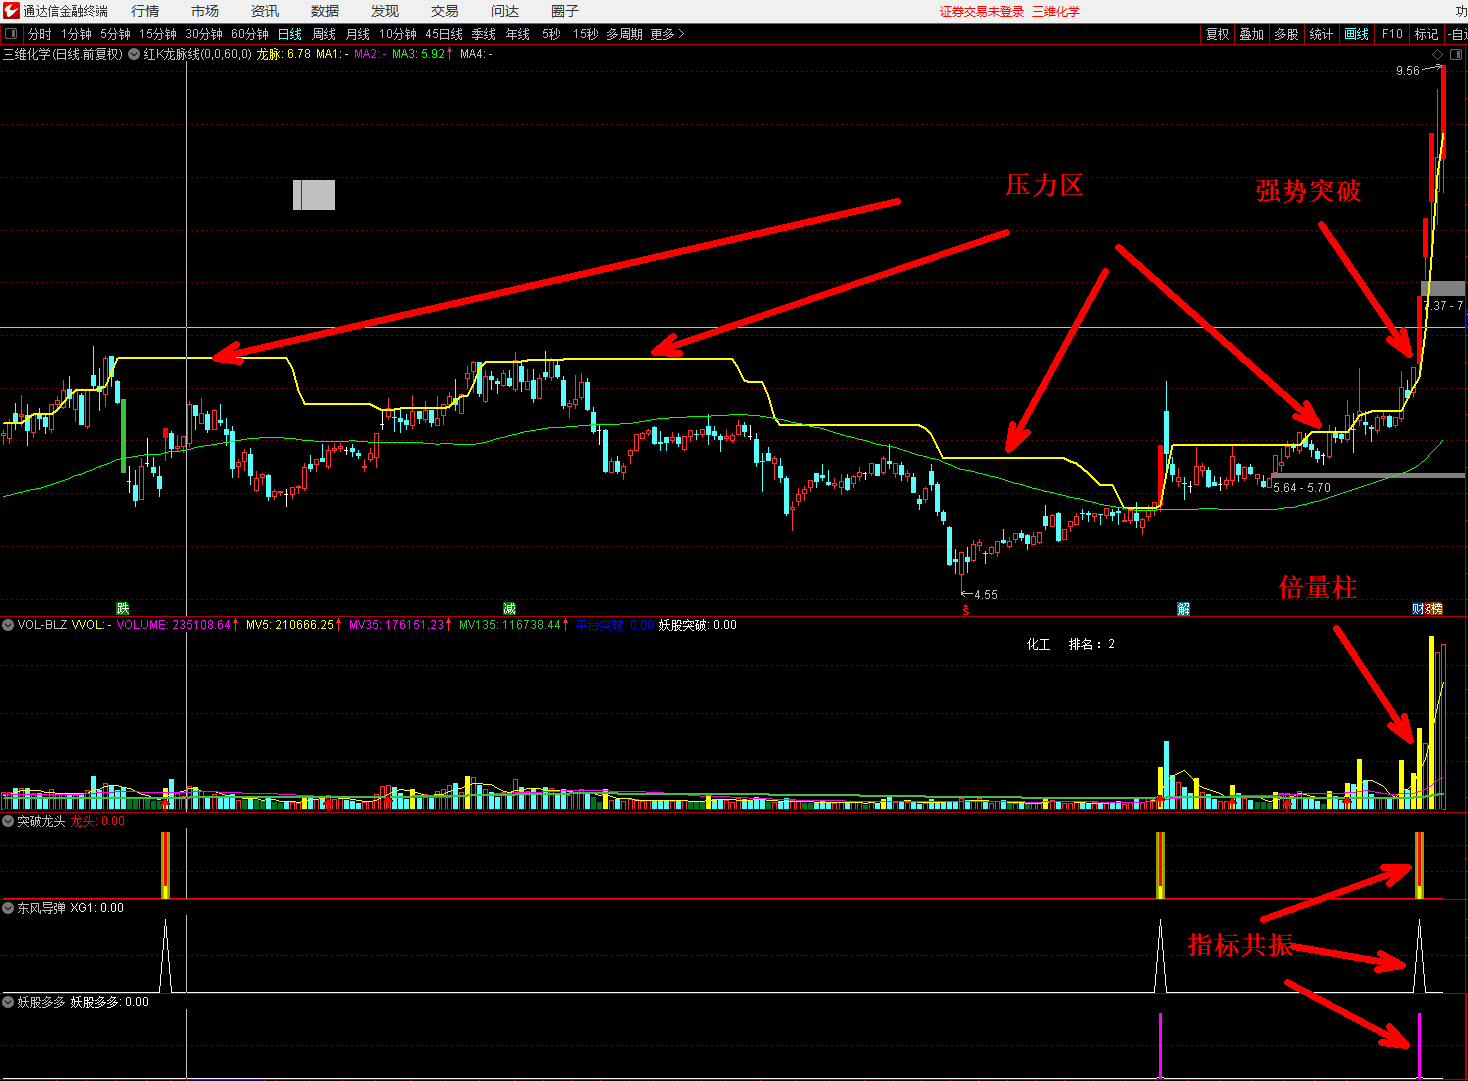Click the 4.55 low price label
This screenshot has width=1468, height=1081.
[x=986, y=595]
